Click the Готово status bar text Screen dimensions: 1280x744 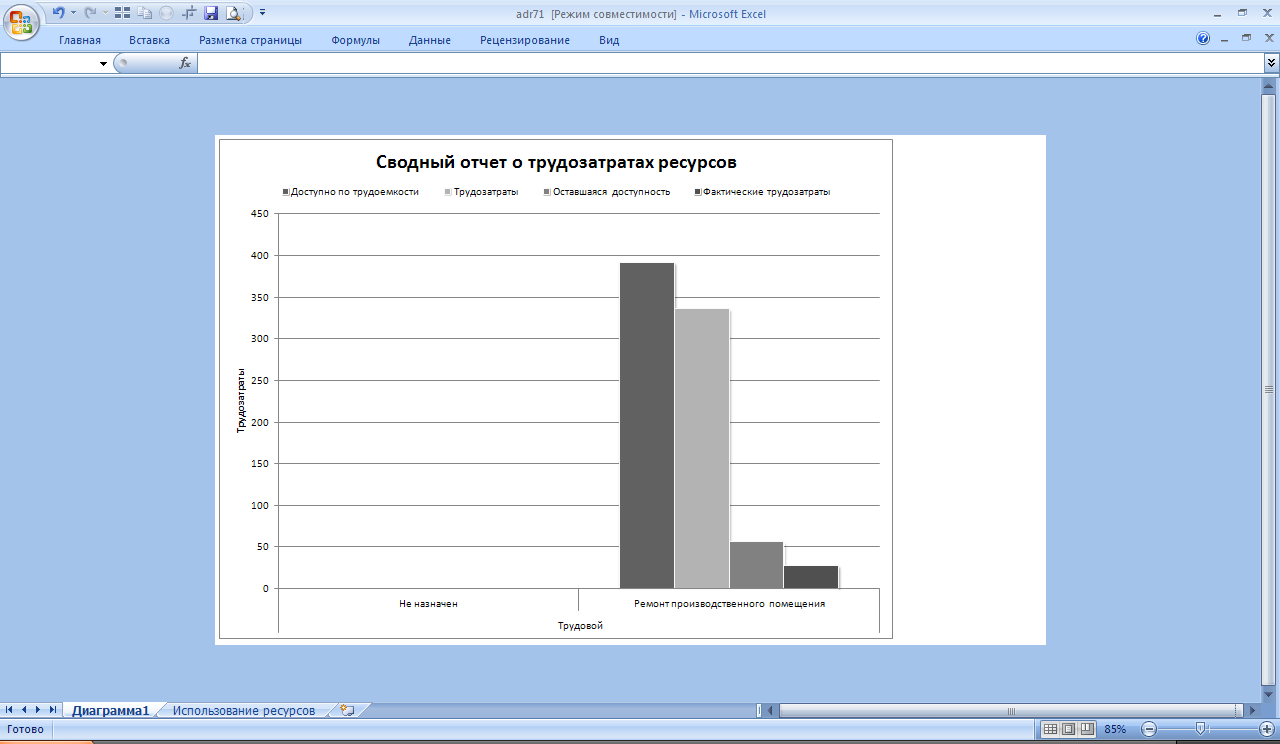(x=25, y=729)
